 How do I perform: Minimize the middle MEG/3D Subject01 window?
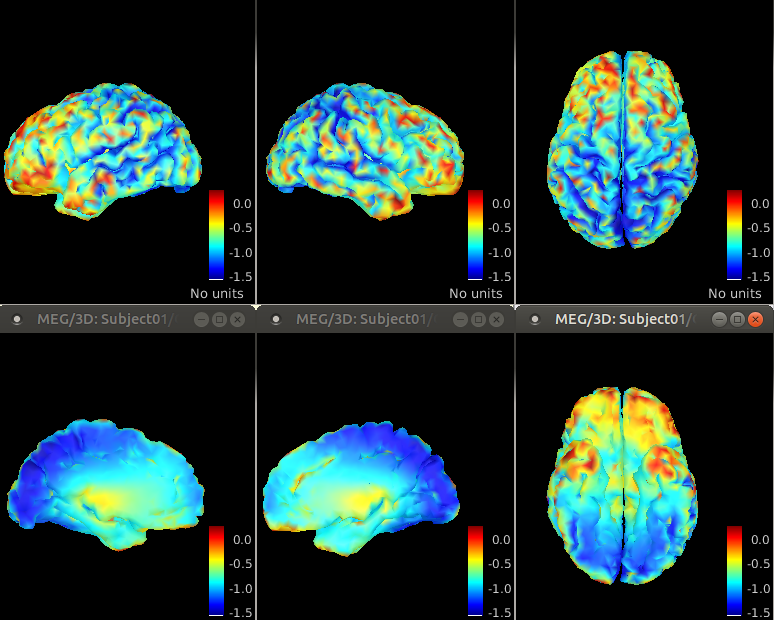461,319
